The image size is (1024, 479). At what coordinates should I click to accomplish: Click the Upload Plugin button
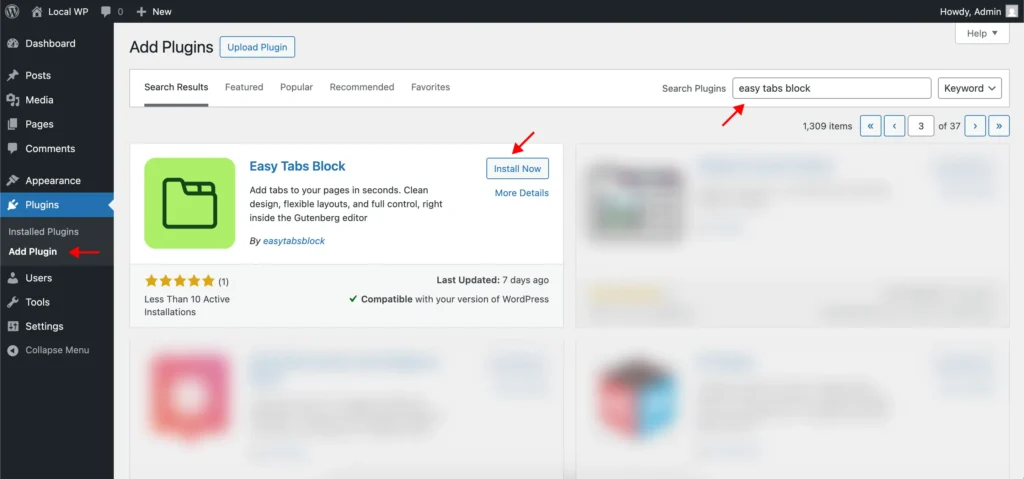click(257, 47)
